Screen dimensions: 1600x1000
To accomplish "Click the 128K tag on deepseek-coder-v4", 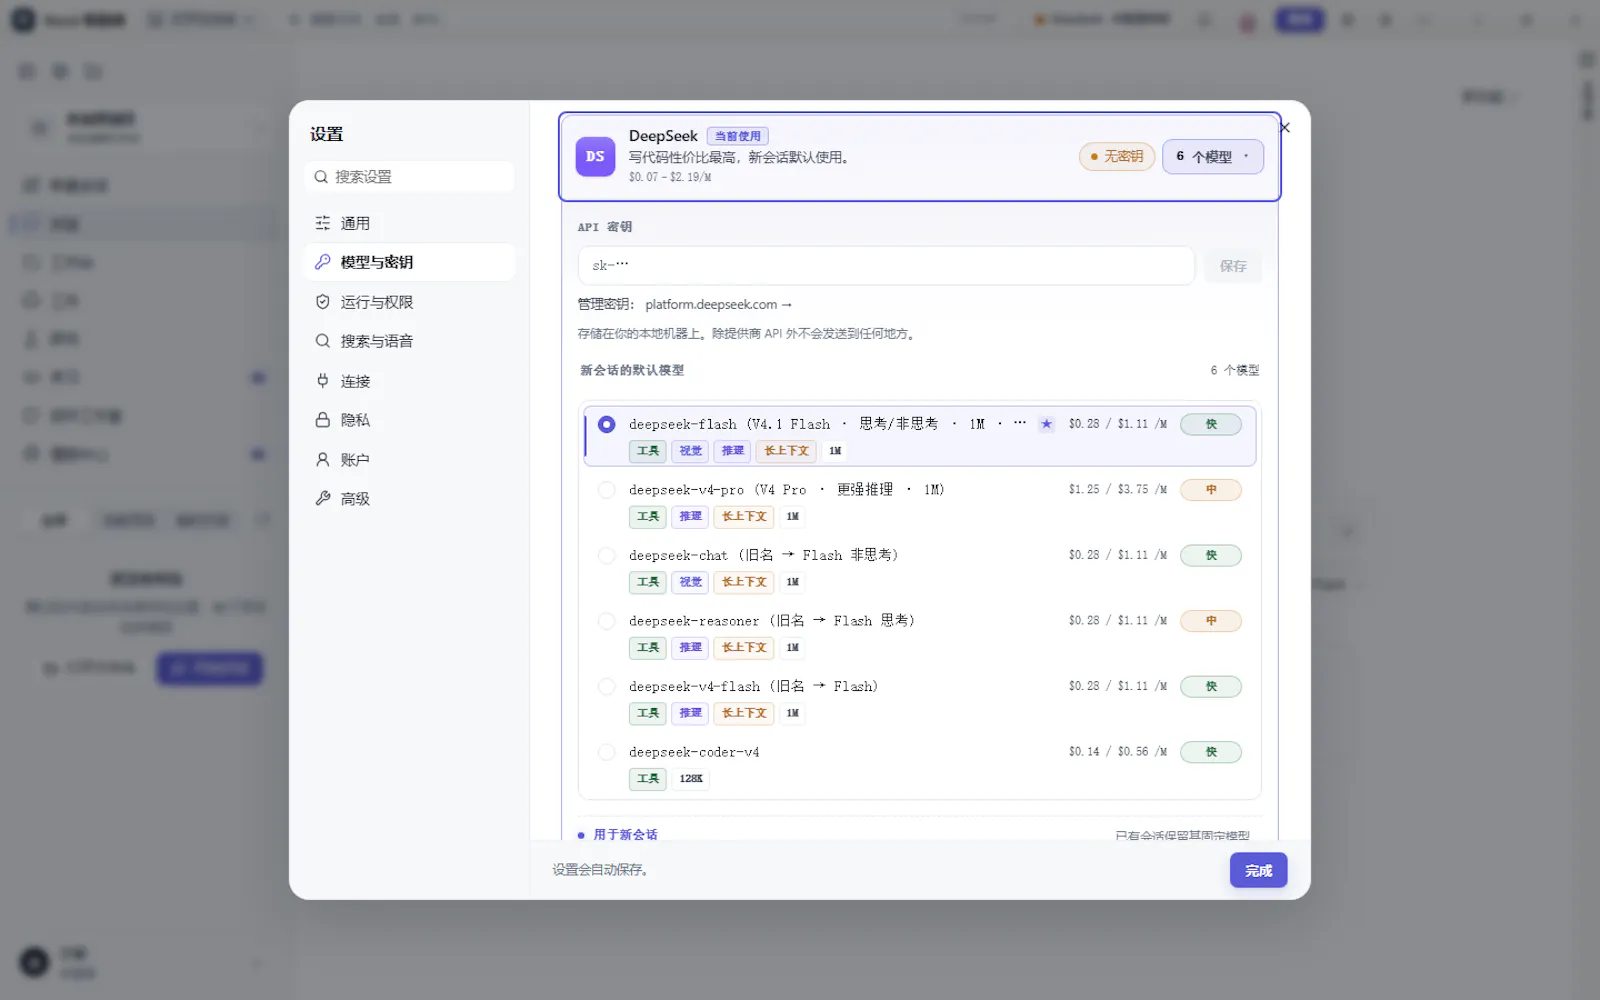I will click(691, 779).
